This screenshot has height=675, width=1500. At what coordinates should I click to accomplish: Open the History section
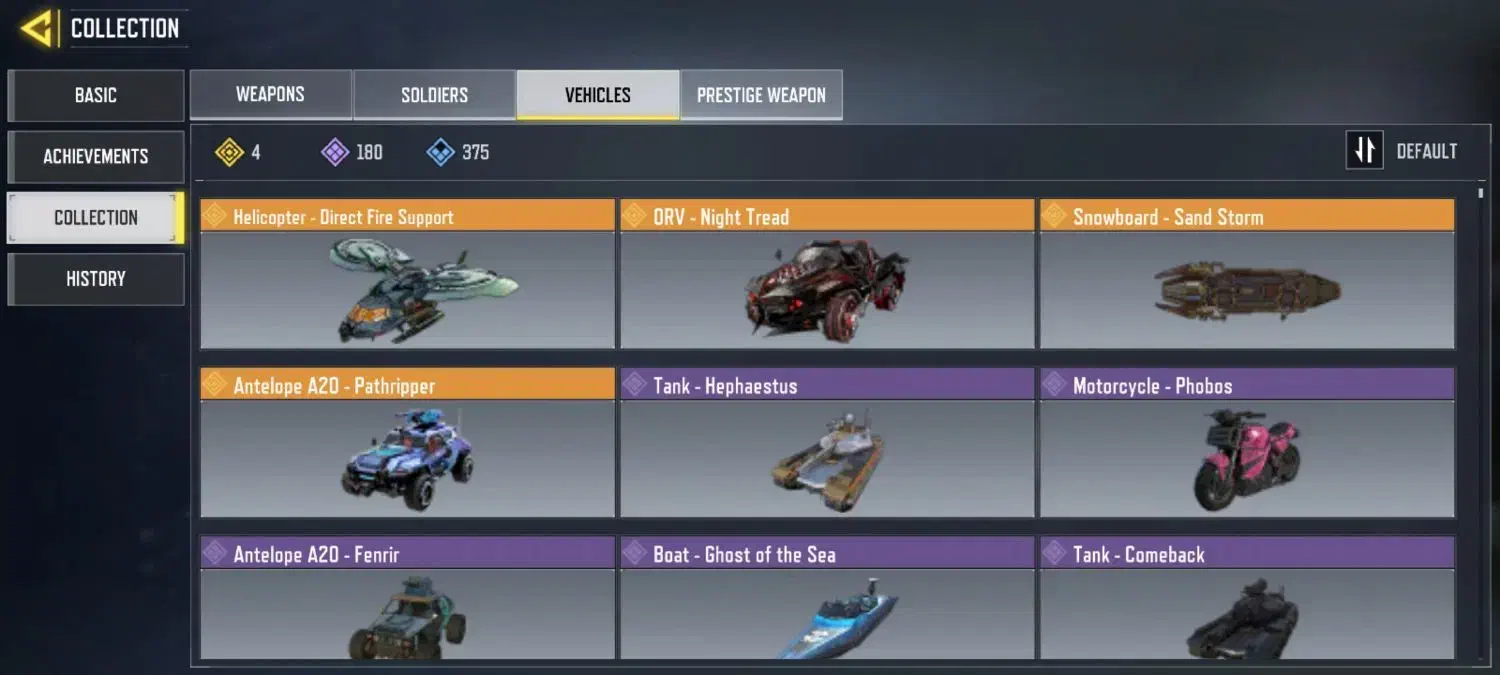[96, 278]
